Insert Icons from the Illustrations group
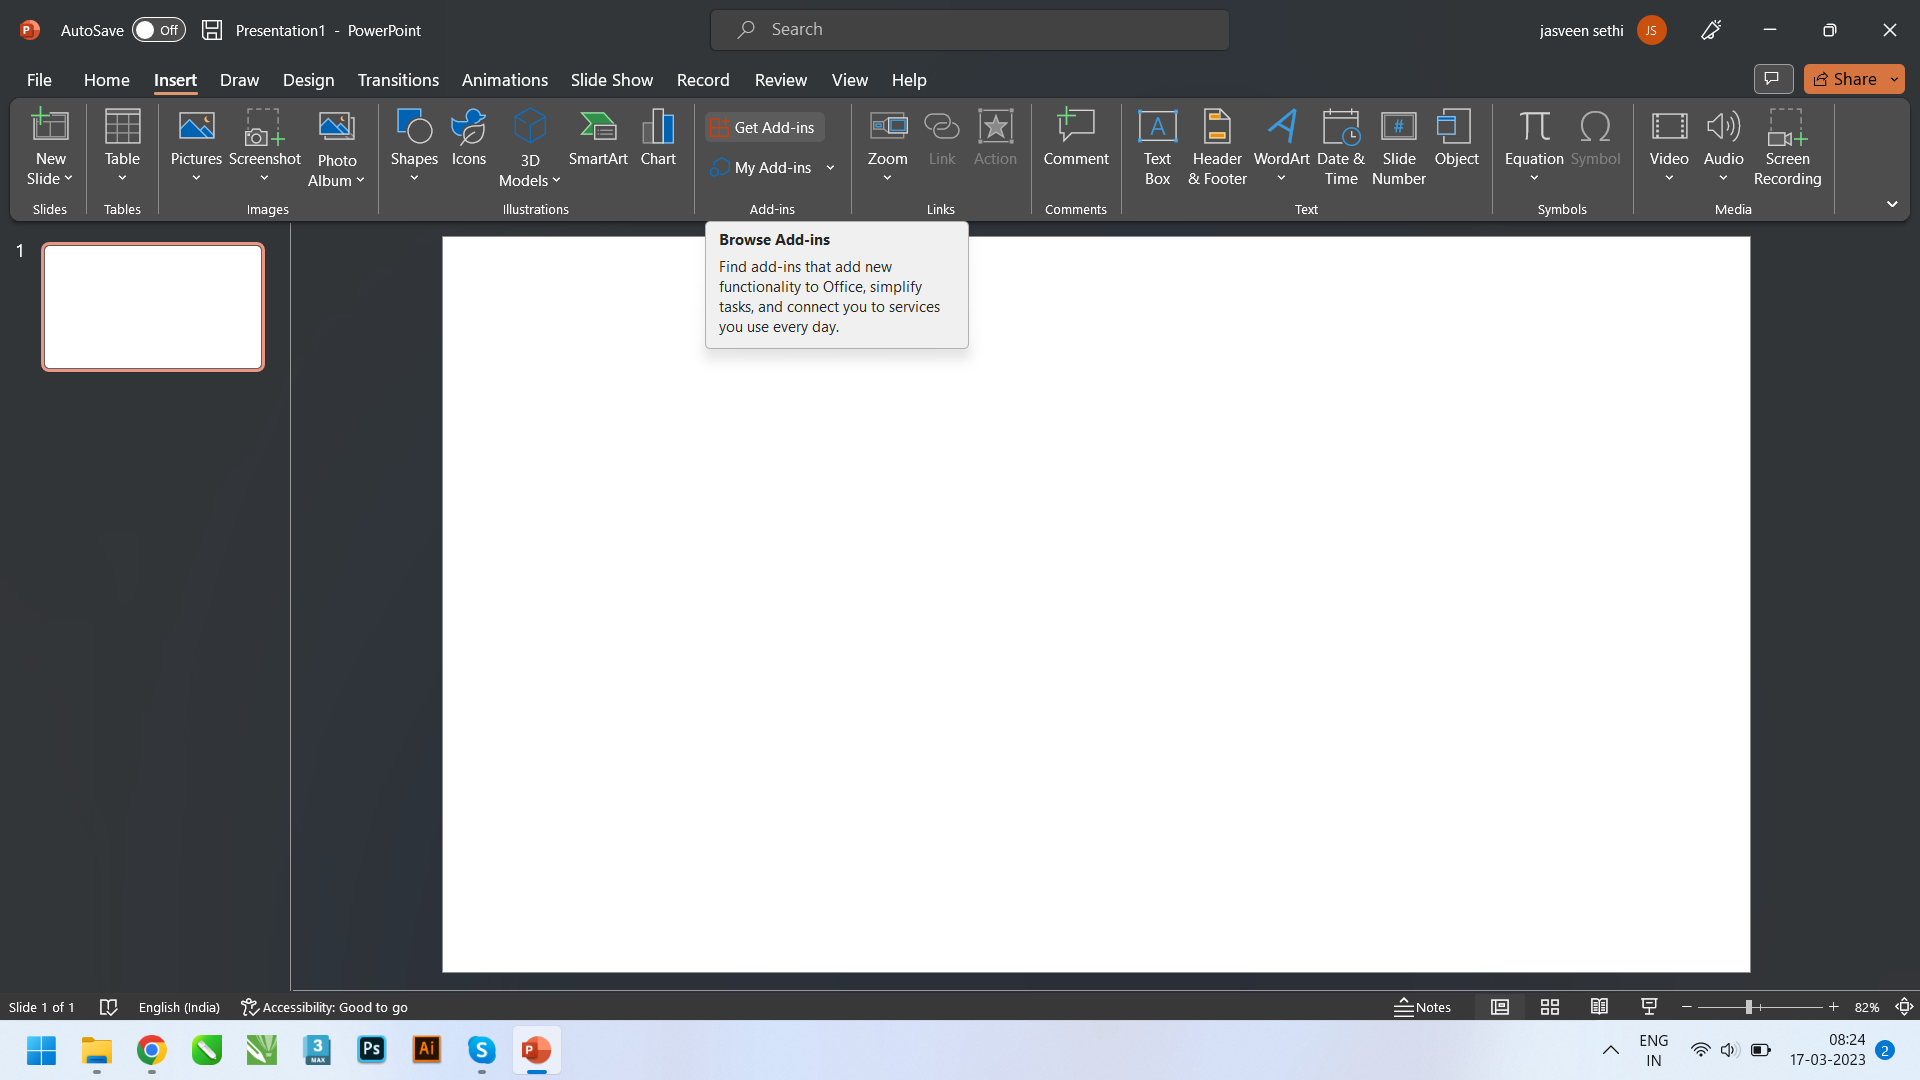 point(468,138)
